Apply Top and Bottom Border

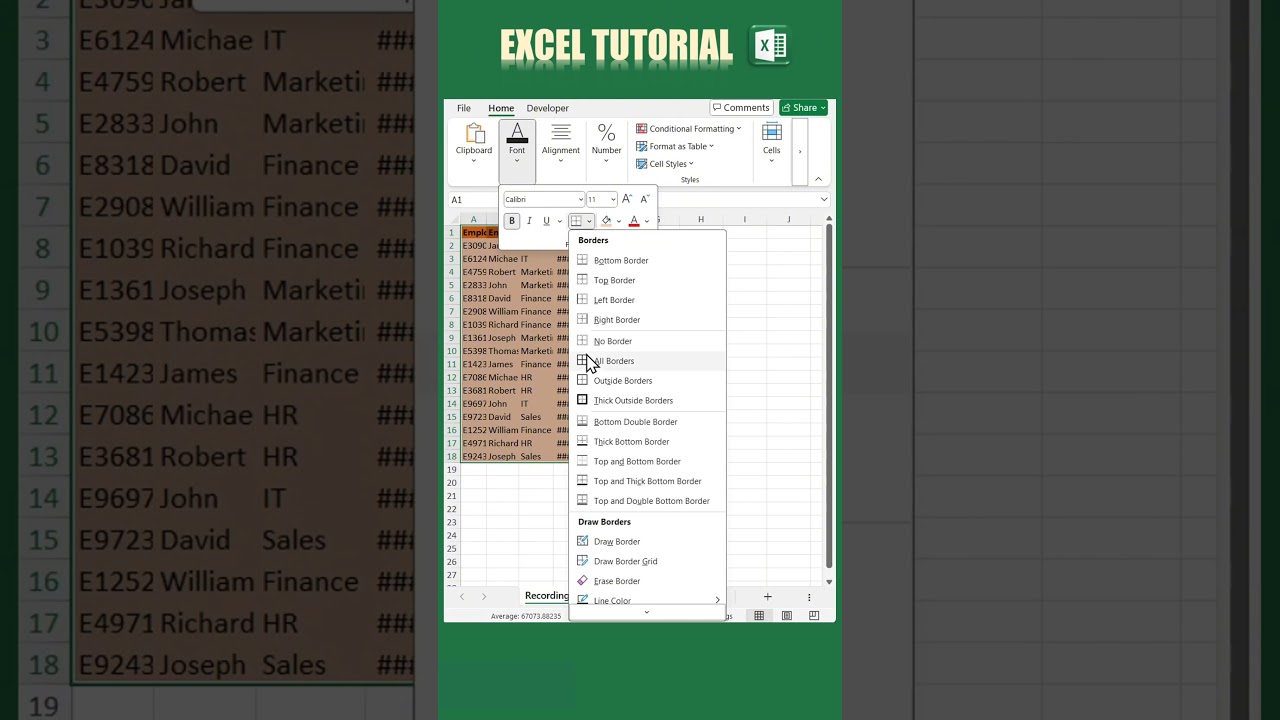[x=647, y=462]
